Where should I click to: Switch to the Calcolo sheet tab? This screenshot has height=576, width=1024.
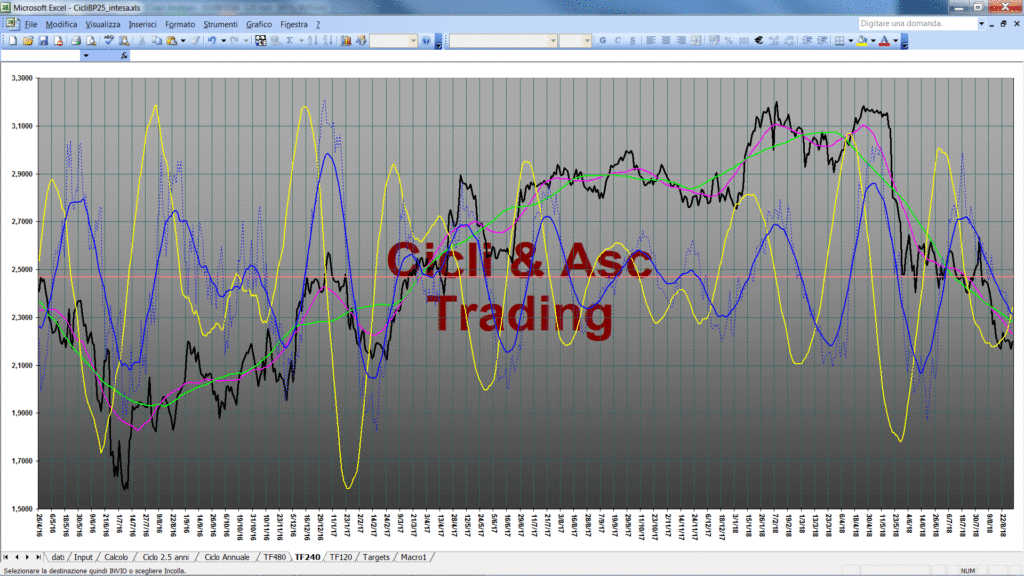tap(116, 557)
